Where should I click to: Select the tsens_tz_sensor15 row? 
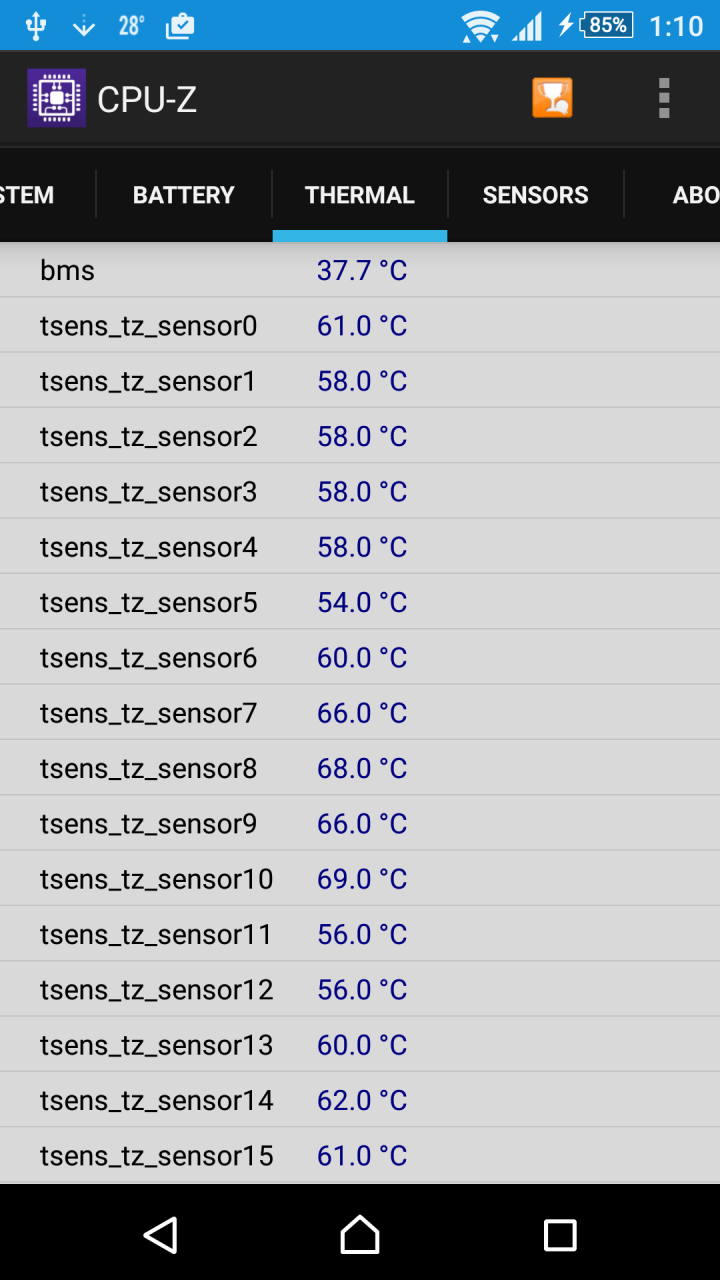pos(360,1155)
